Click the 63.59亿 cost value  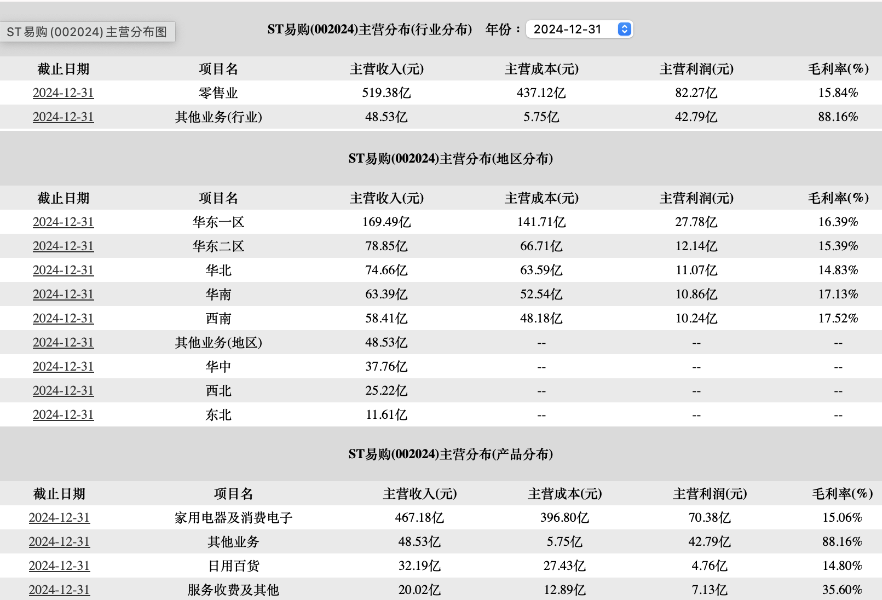click(x=541, y=270)
